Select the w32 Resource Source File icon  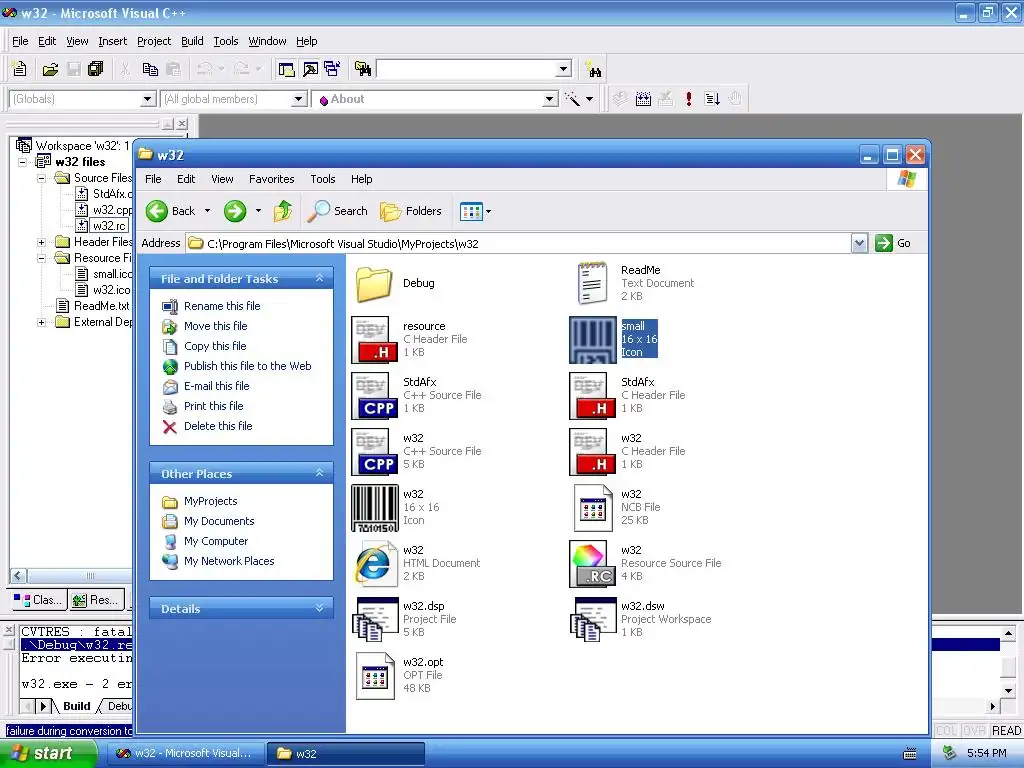pyautogui.click(x=592, y=564)
